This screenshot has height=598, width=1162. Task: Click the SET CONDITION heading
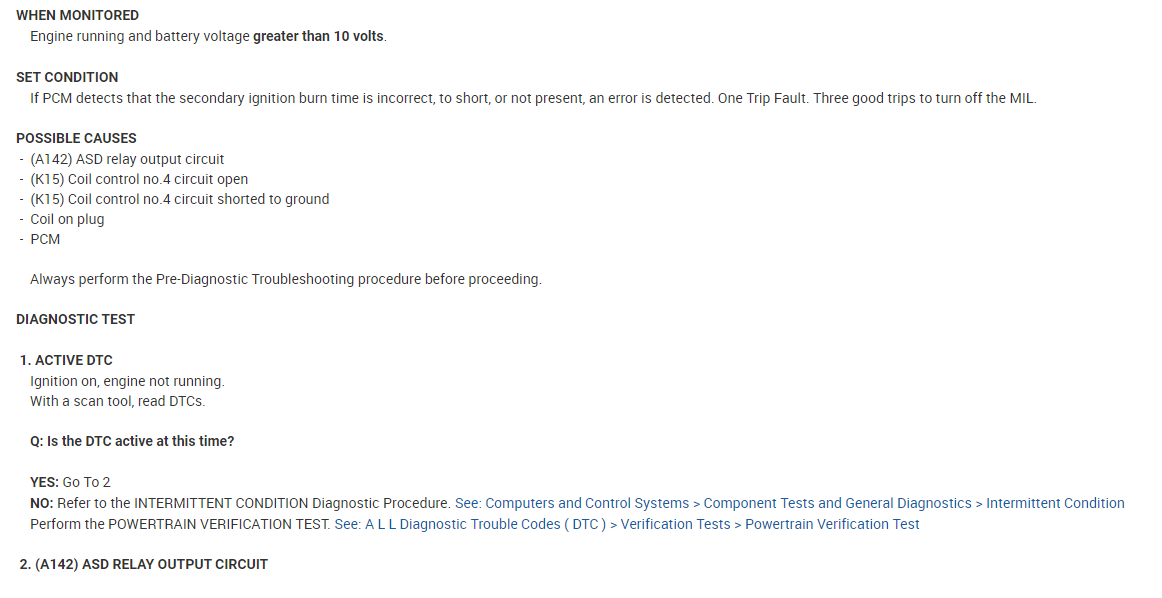pyautogui.click(x=67, y=77)
